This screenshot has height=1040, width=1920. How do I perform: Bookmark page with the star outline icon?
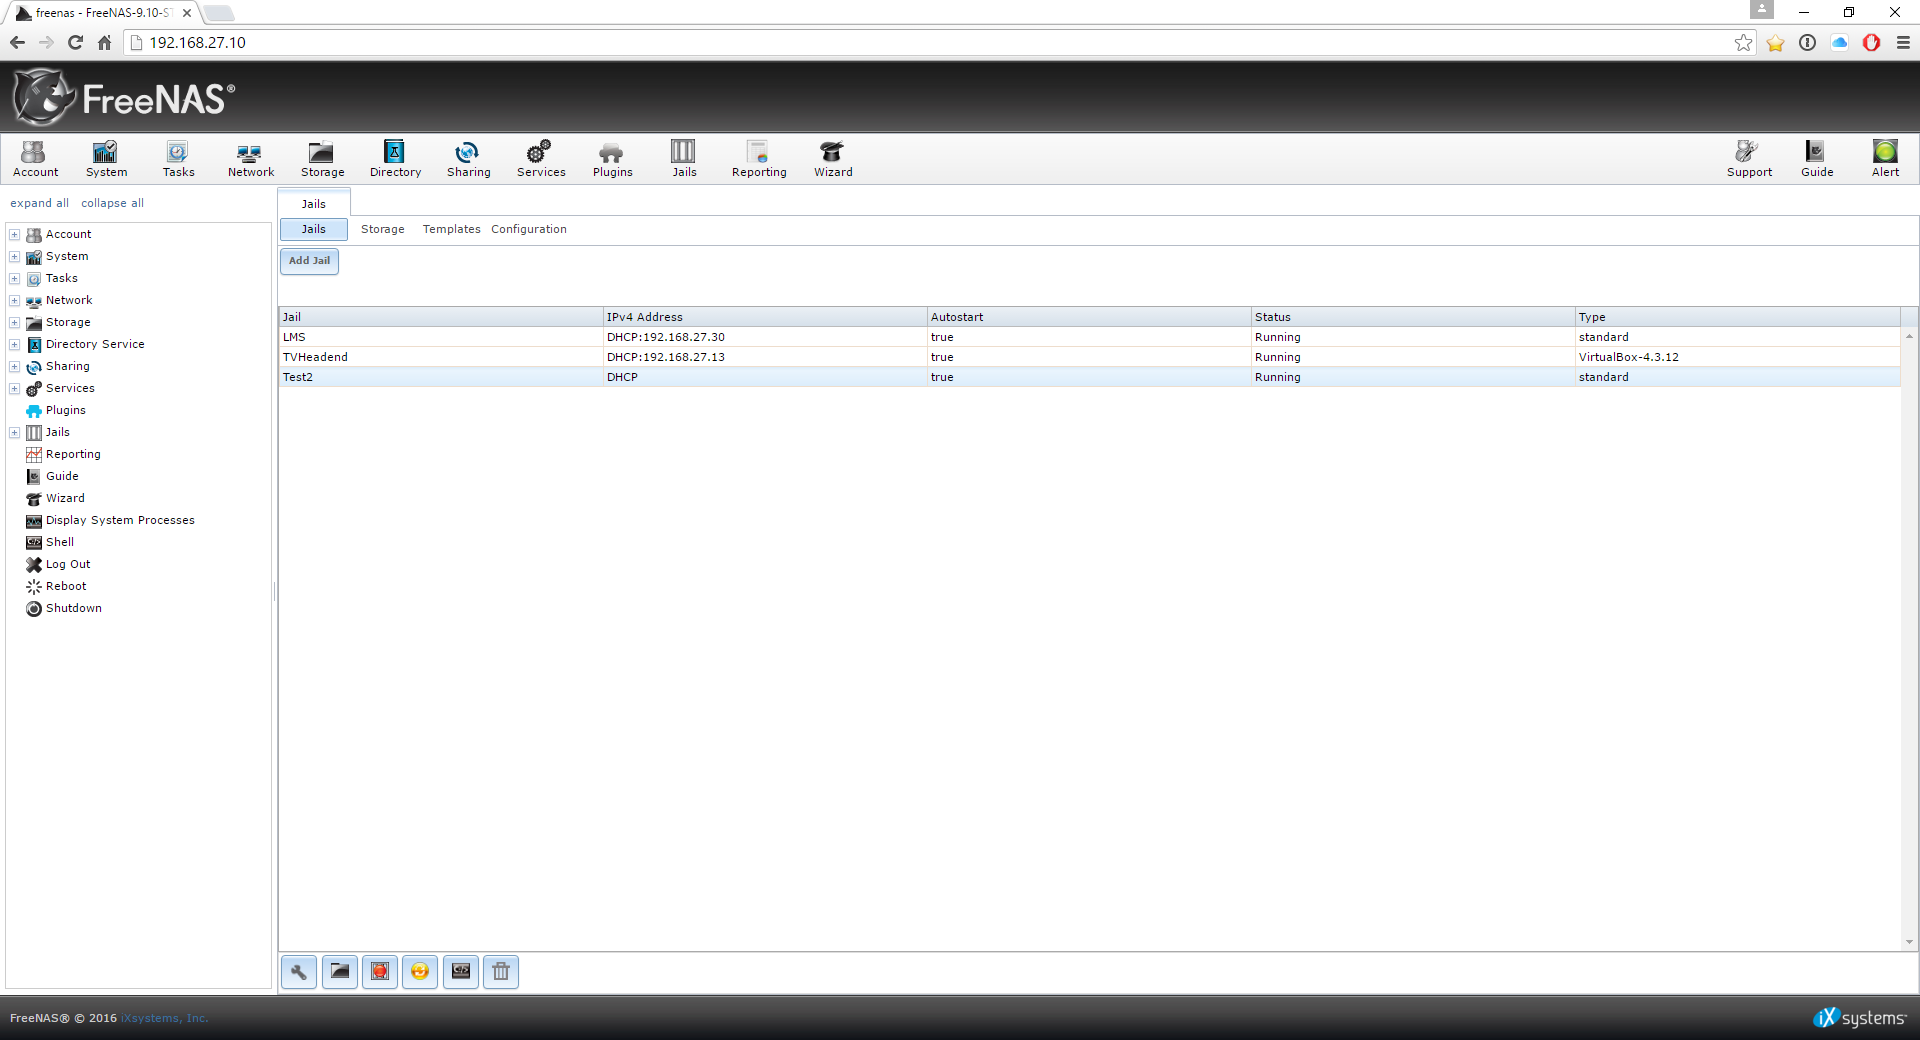(x=1743, y=42)
